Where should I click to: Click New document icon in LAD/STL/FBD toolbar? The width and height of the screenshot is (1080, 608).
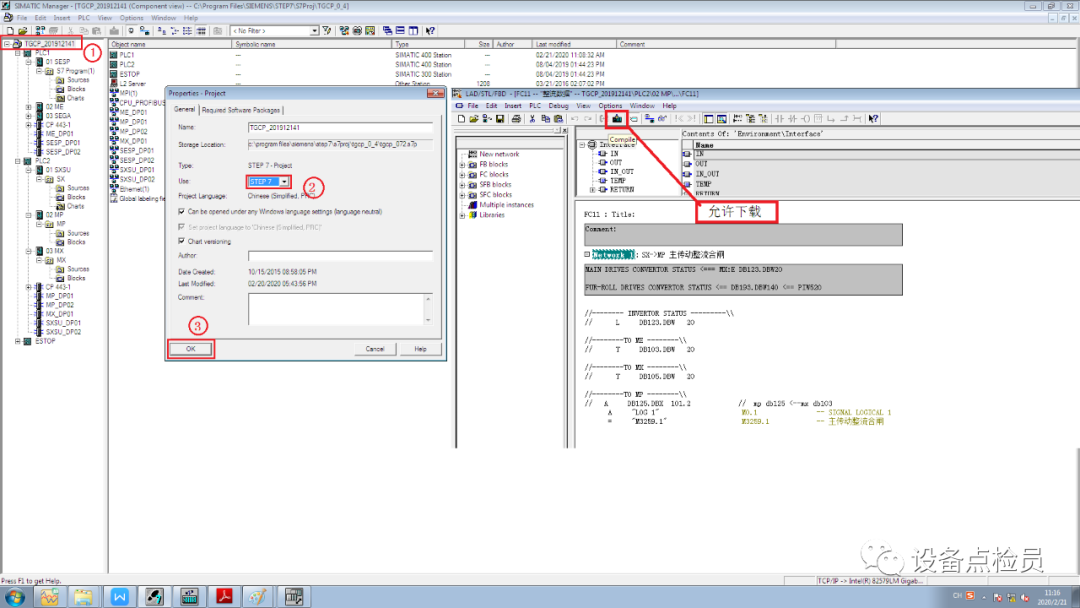pyautogui.click(x=461, y=119)
